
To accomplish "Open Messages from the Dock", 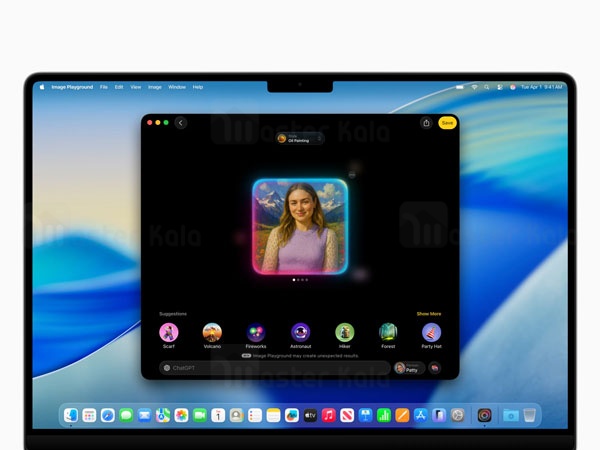I will point(126,415).
